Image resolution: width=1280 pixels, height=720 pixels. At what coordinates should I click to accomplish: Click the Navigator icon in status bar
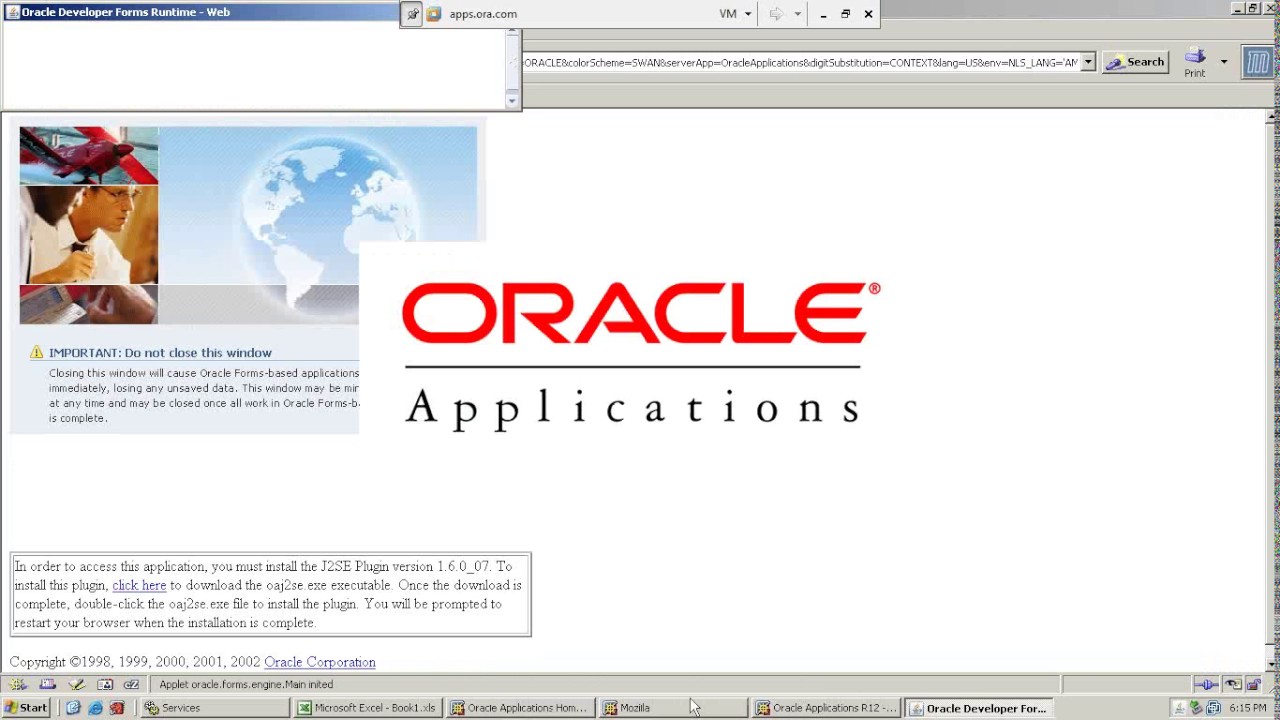pyautogui.click(x=18, y=684)
